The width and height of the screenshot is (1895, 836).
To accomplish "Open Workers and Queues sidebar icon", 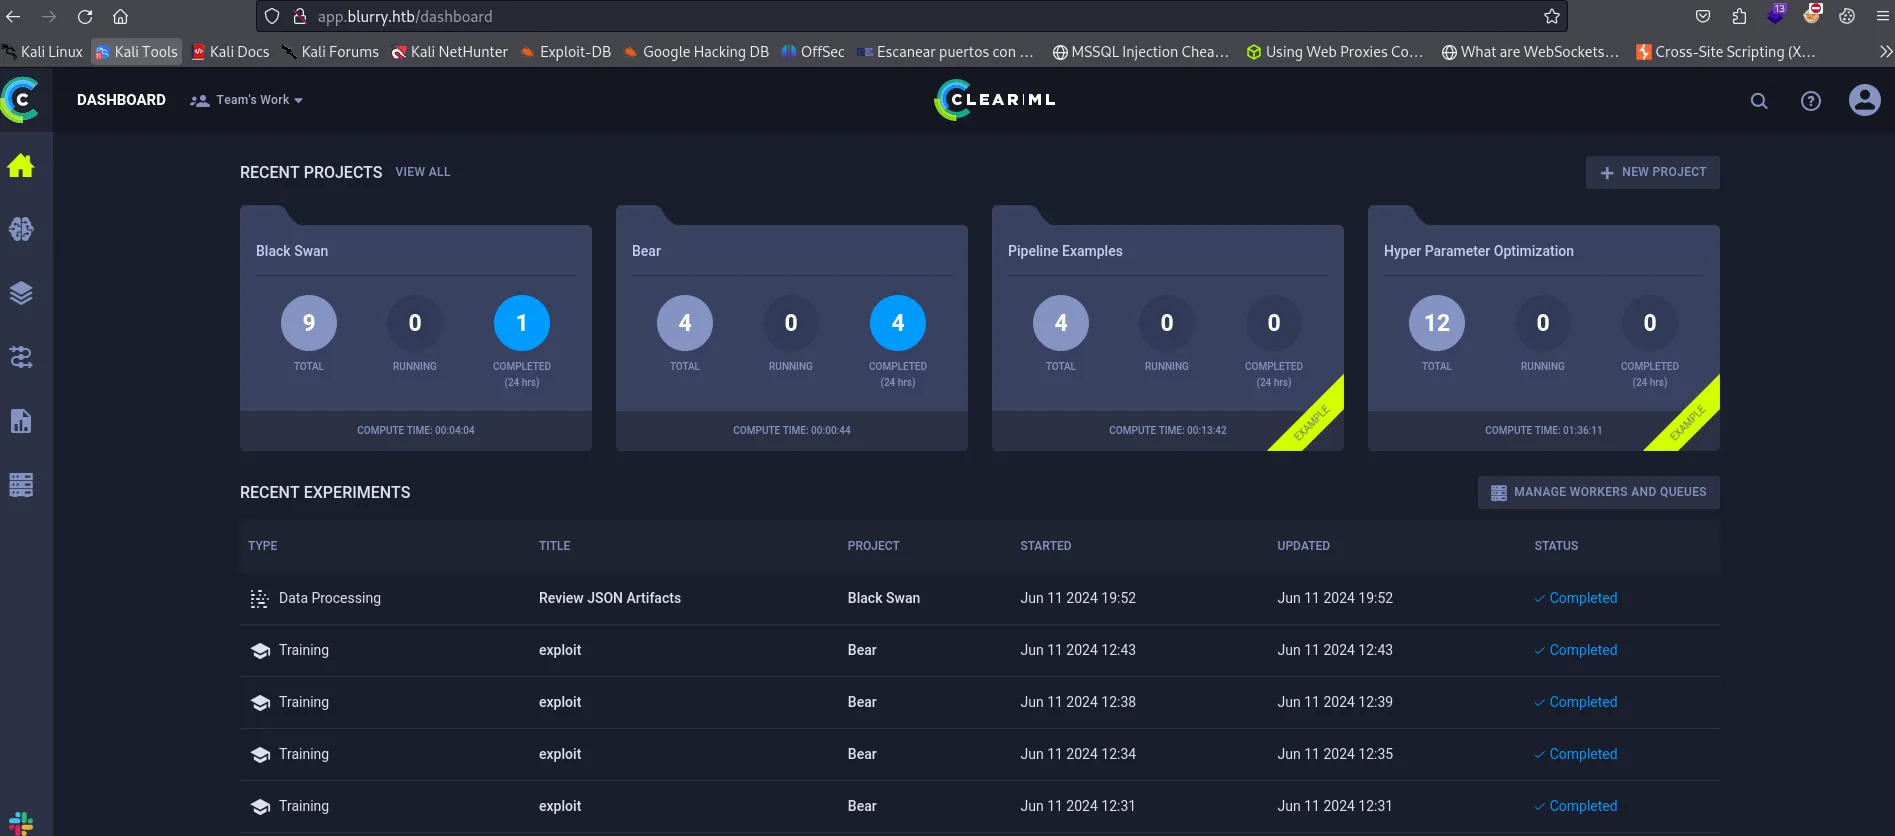I will (x=21, y=485).
